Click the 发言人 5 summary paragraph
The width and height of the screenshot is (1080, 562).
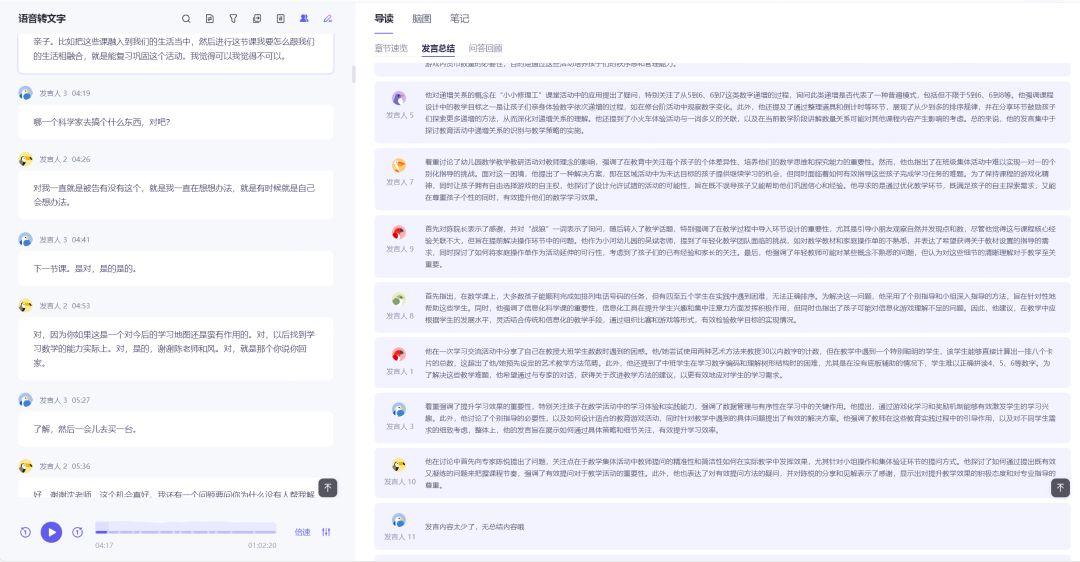(x=740, y=112)
